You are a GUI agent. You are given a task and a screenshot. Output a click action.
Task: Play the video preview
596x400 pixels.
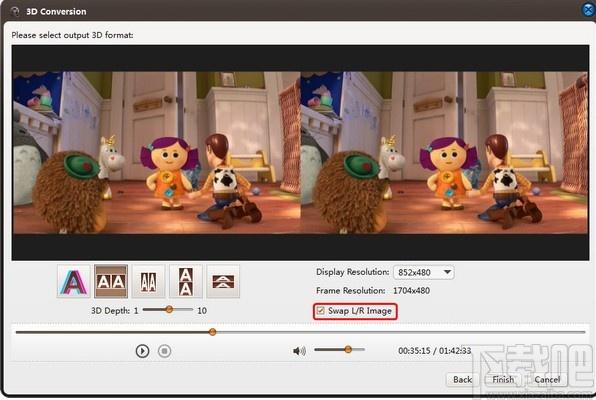pyautogui.click(x=142, y=351)
